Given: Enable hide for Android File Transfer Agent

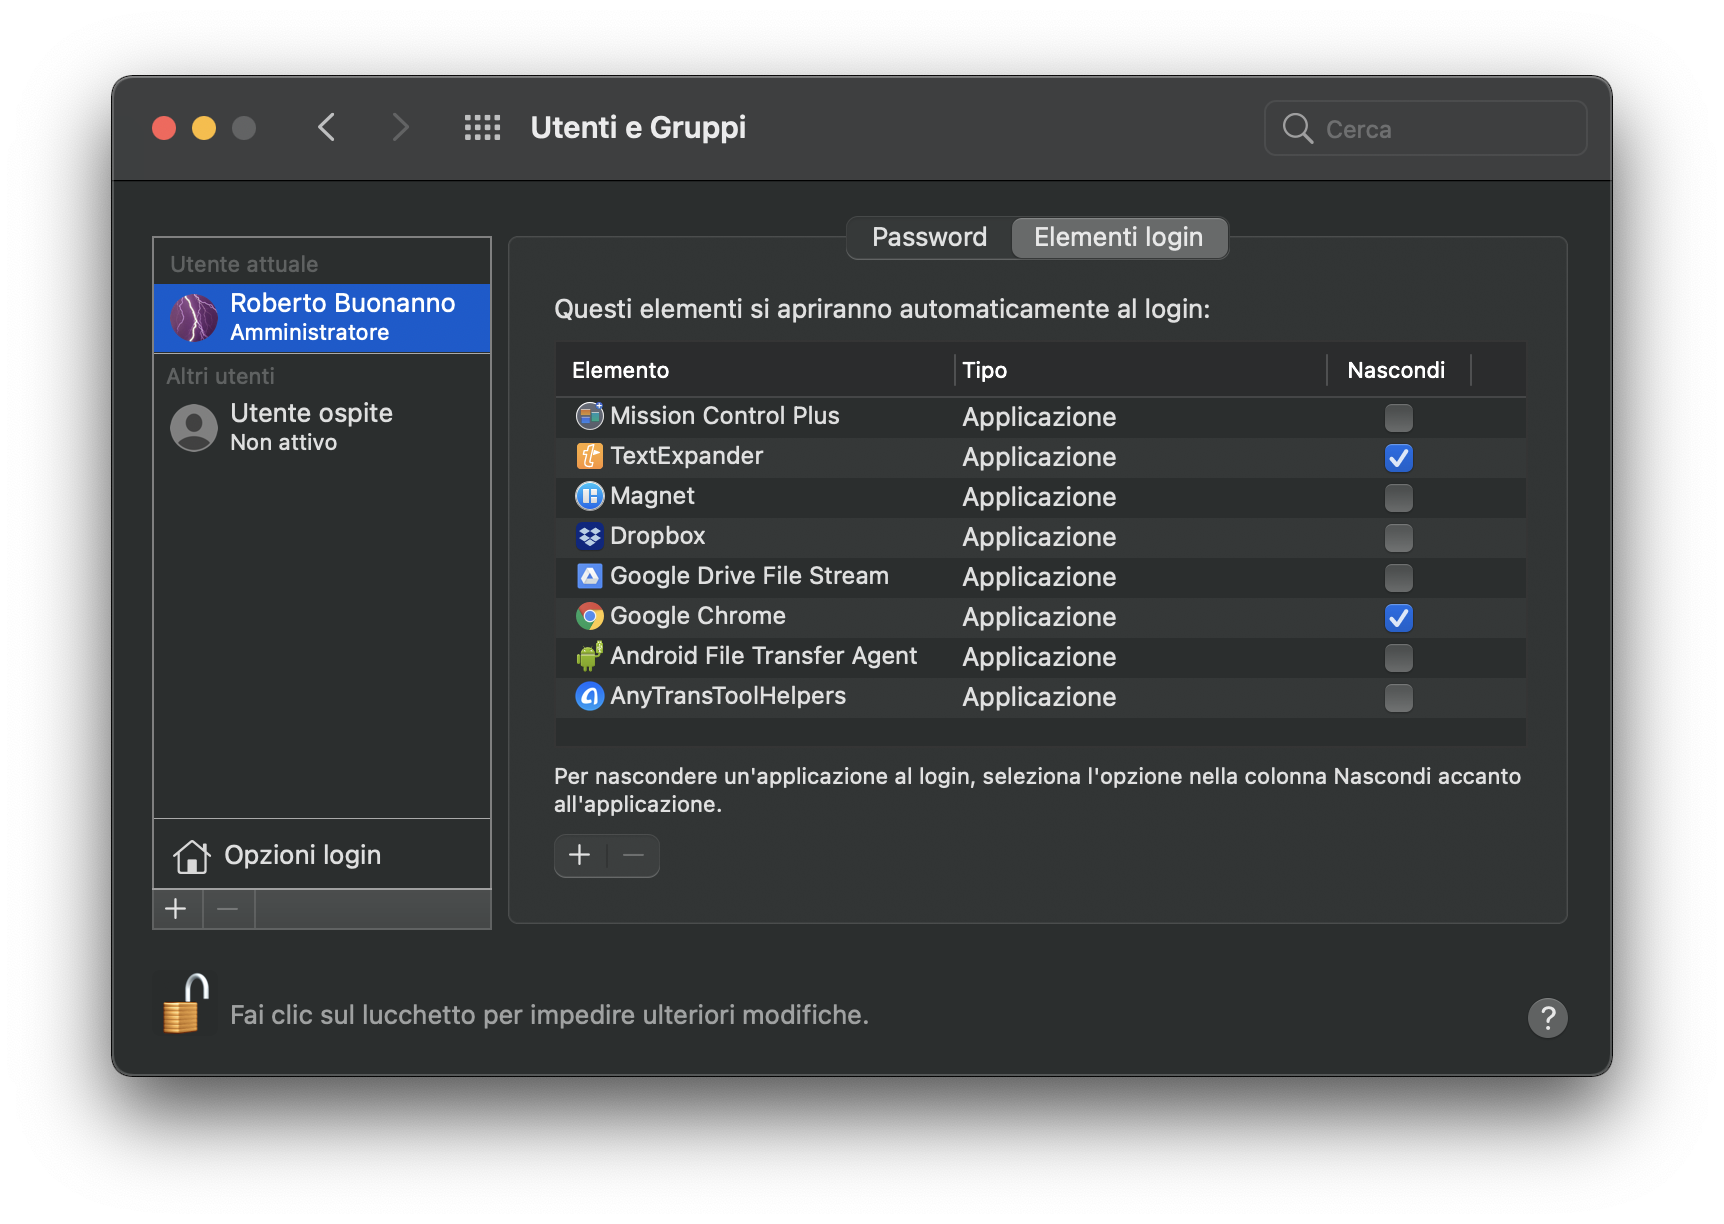Looking at the screenshot, I should [x=1398, y=657].
